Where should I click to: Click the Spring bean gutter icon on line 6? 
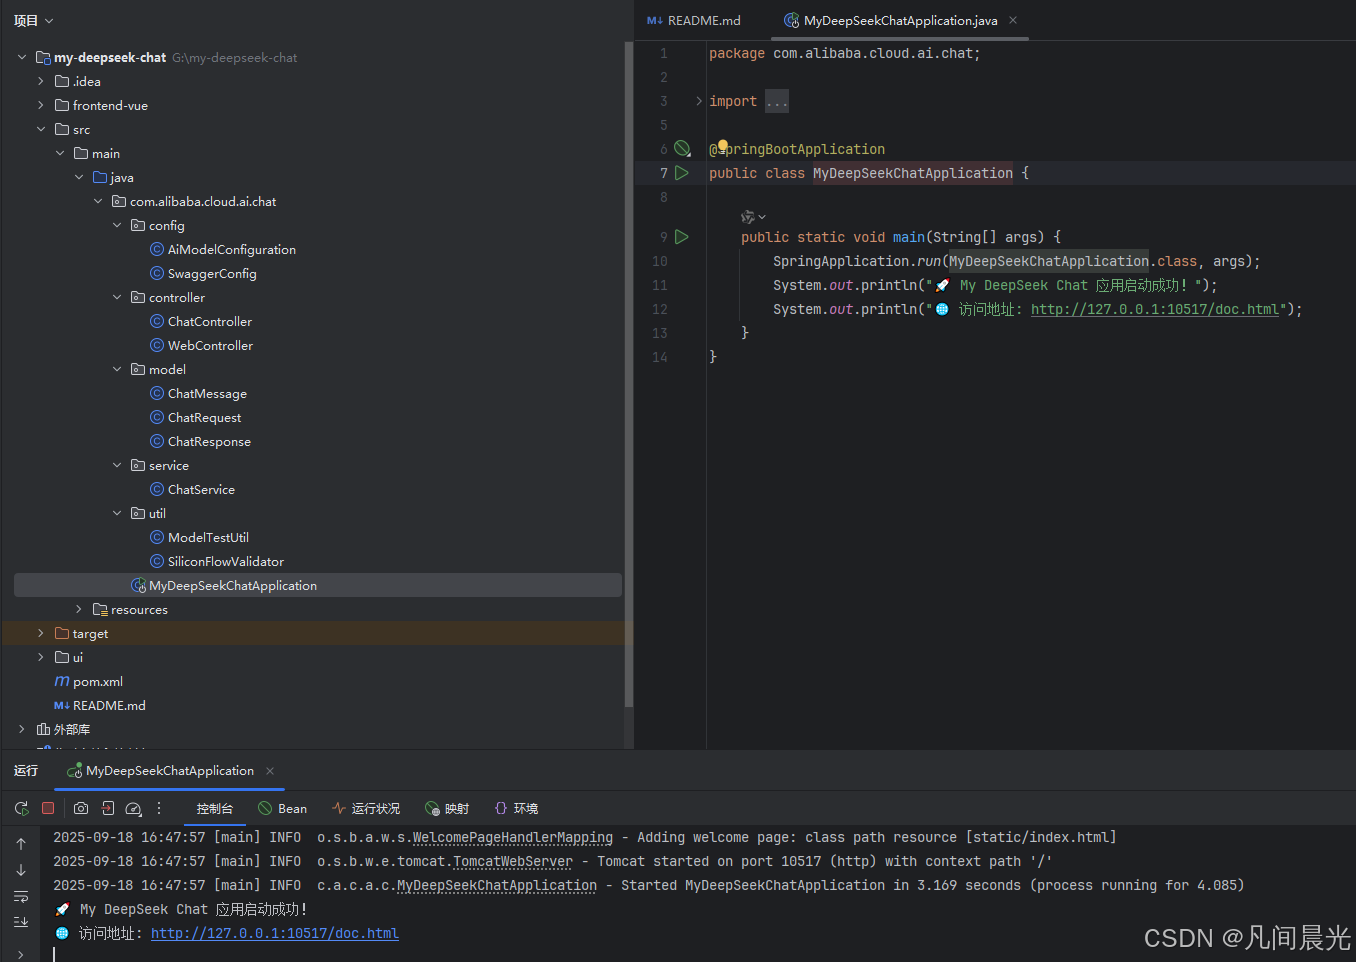pyautogui.click(x=682, y=149)
